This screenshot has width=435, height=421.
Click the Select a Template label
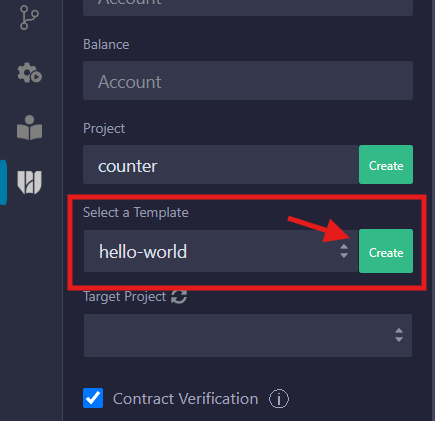pyautogui.click(x=136, y=212)
